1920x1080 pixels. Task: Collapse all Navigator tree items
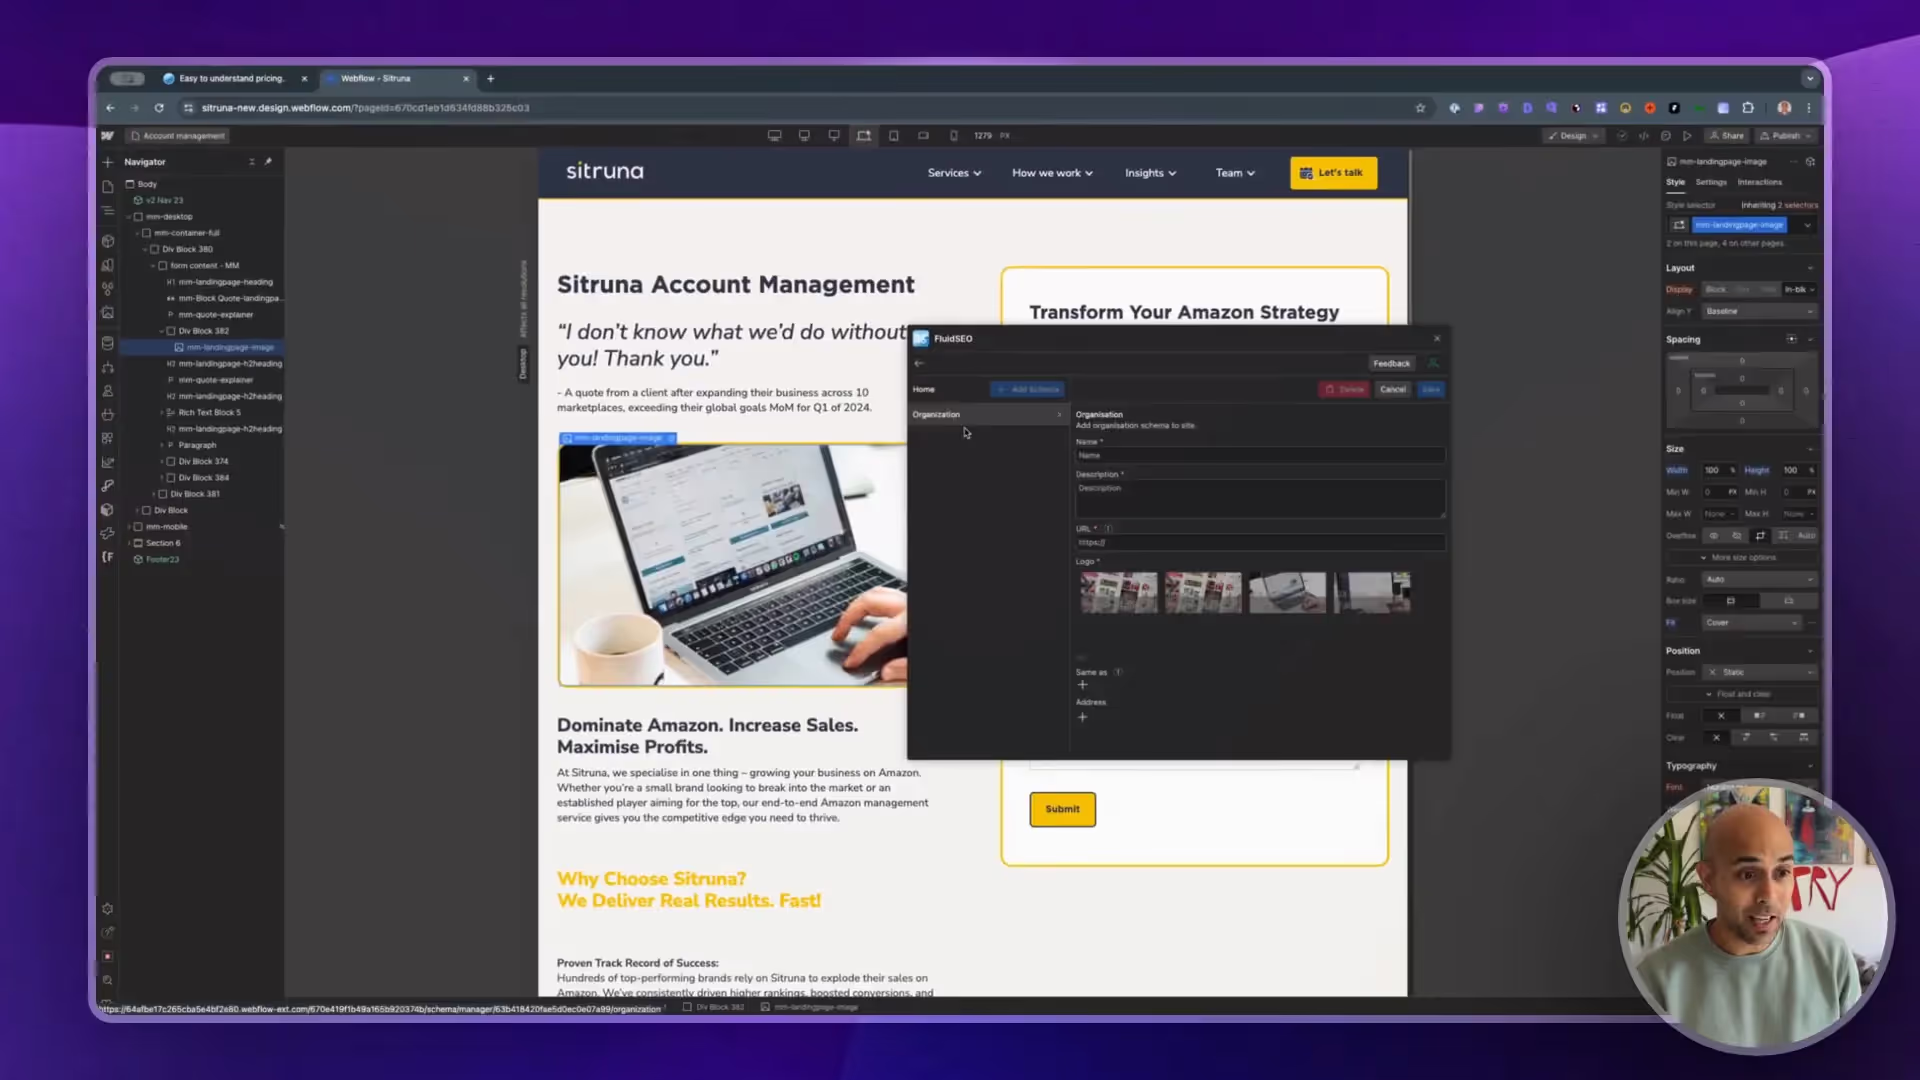(x=252, y=162)
